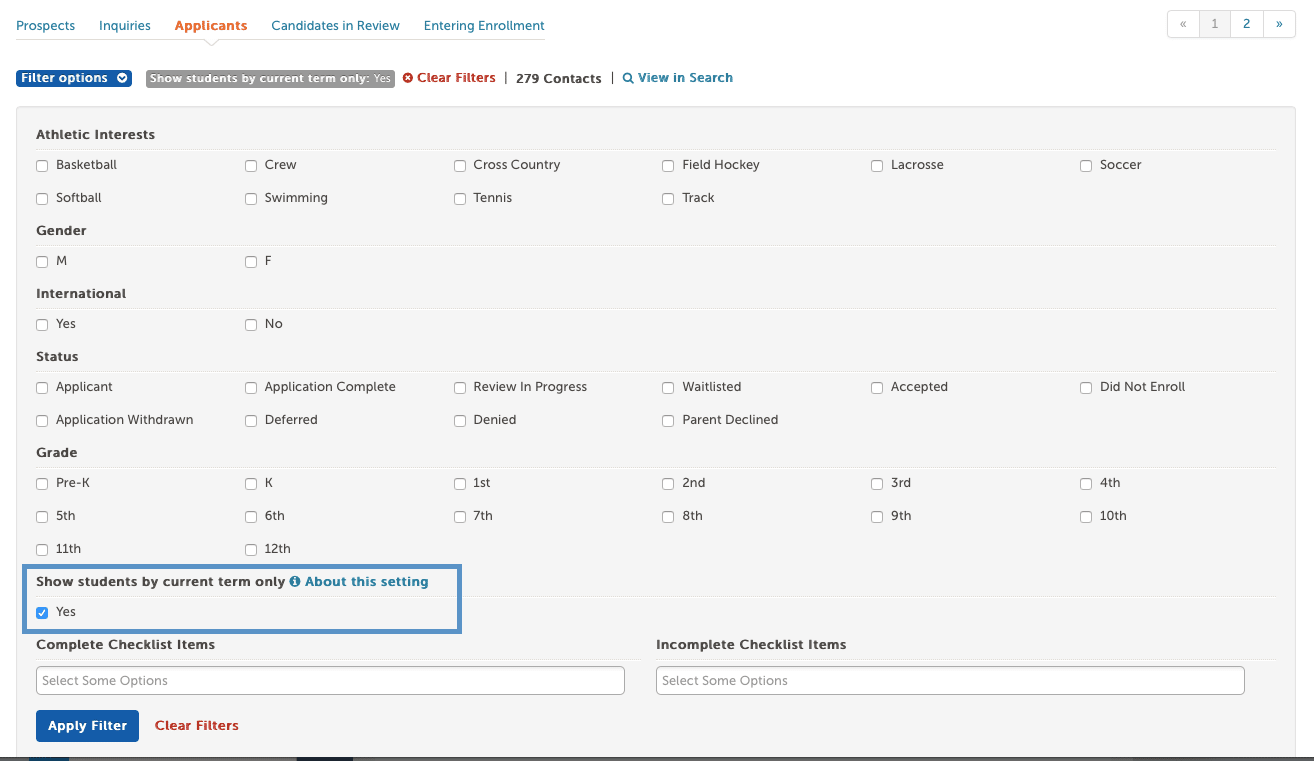Check the K grade checkbox
Screen dimensions: 1314x761
point(251,484)
